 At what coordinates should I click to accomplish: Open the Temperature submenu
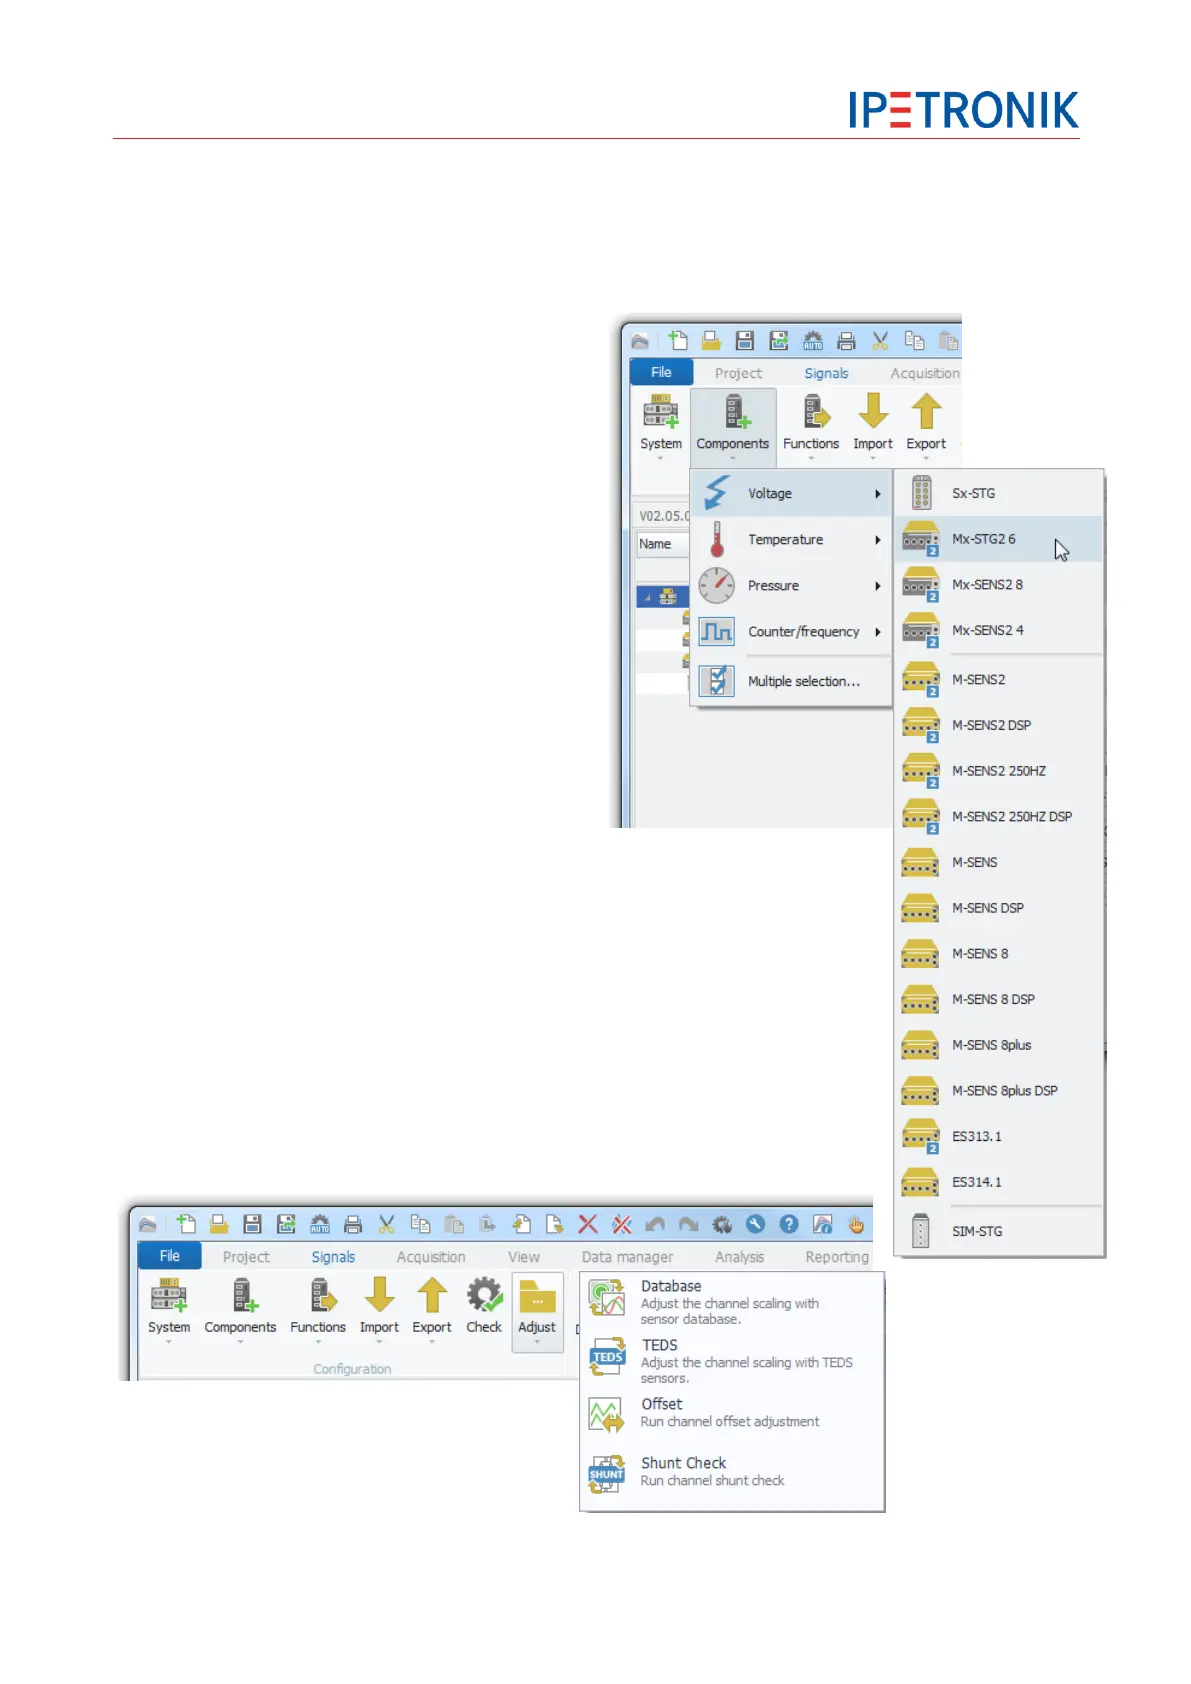791,539
